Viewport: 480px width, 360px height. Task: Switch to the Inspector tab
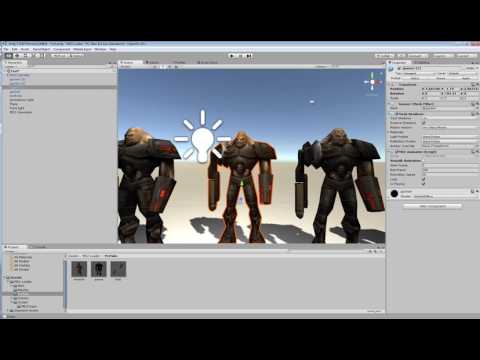point(399,62)
